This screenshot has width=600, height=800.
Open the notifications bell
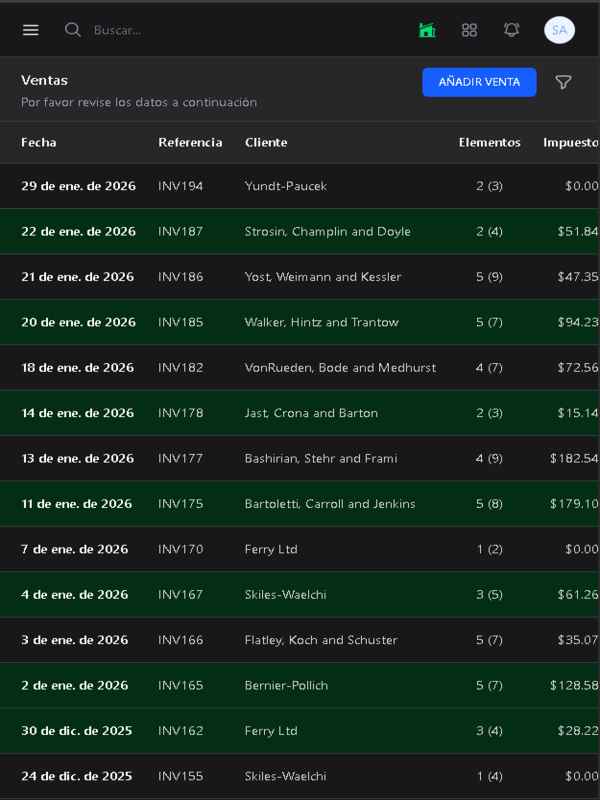click(511, 30)
